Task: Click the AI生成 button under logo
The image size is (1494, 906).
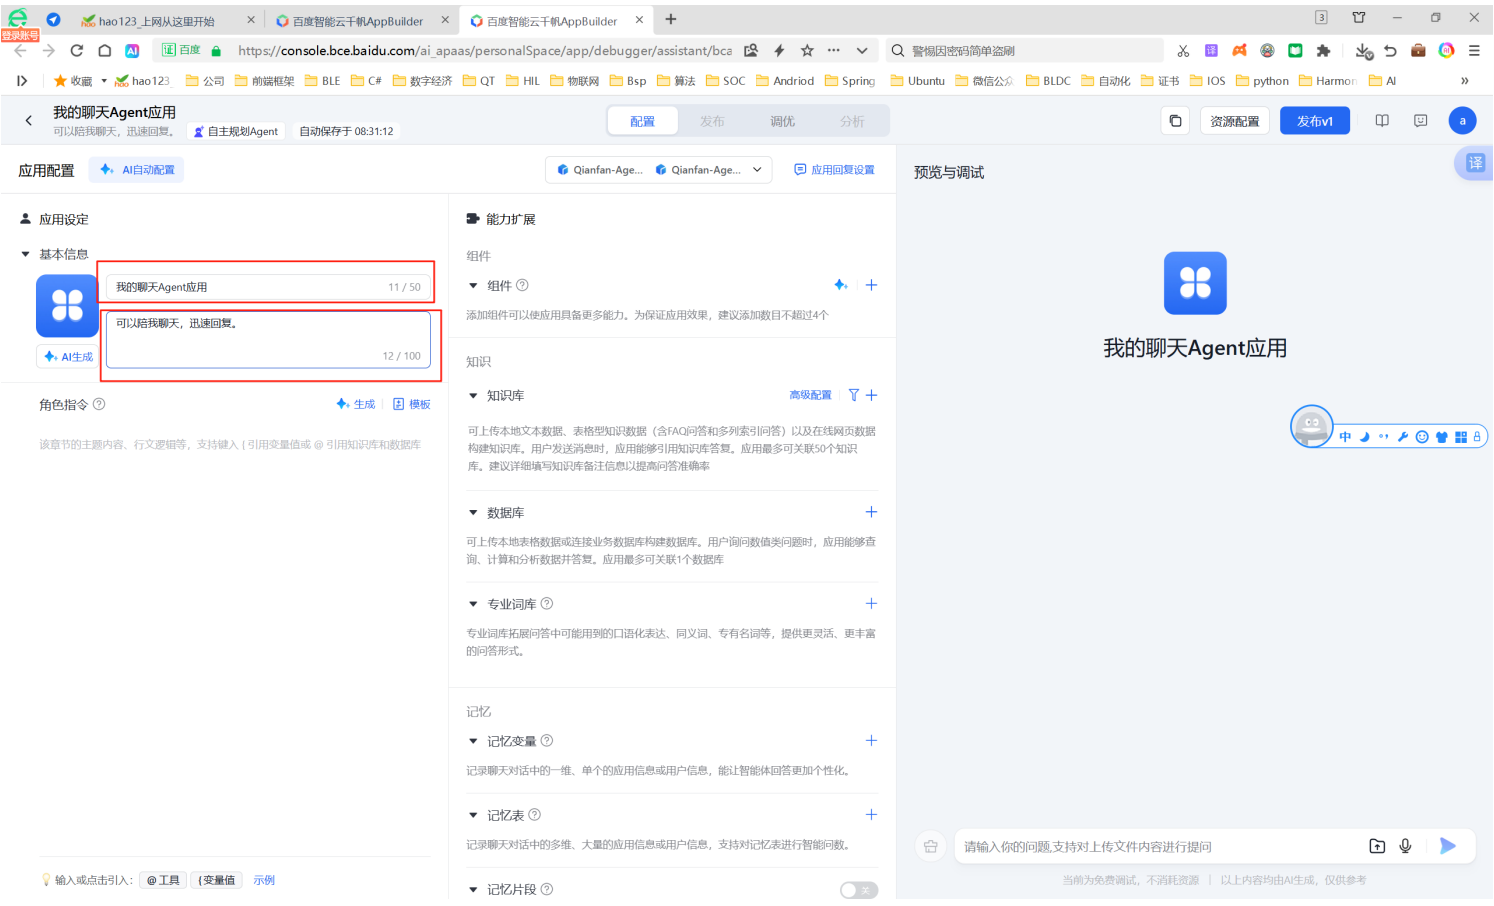Action: pos(67,356)
